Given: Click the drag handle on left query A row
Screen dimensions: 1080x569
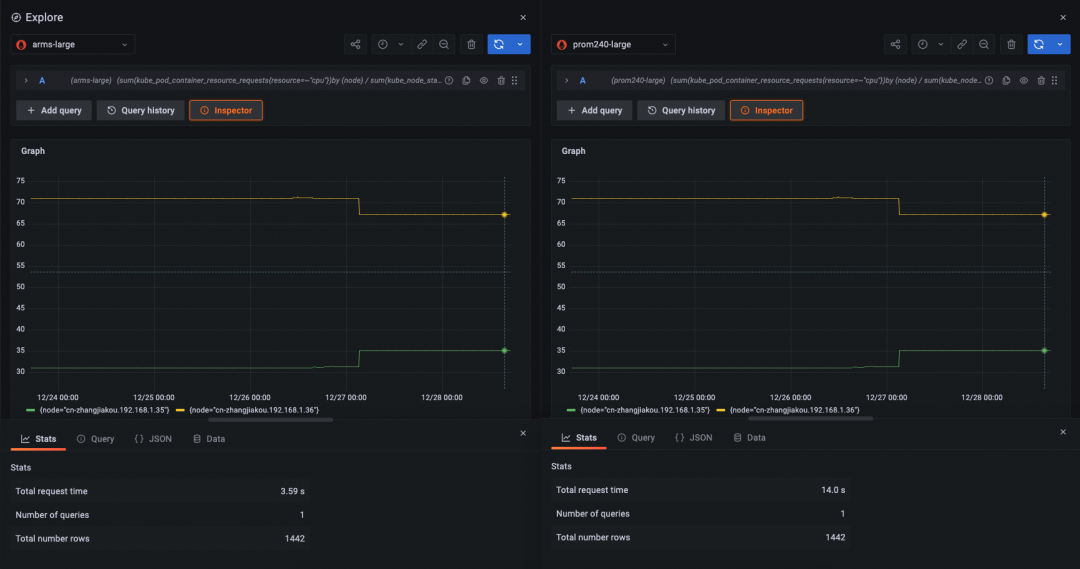Looking at the screenshot, I should (515, 80).
